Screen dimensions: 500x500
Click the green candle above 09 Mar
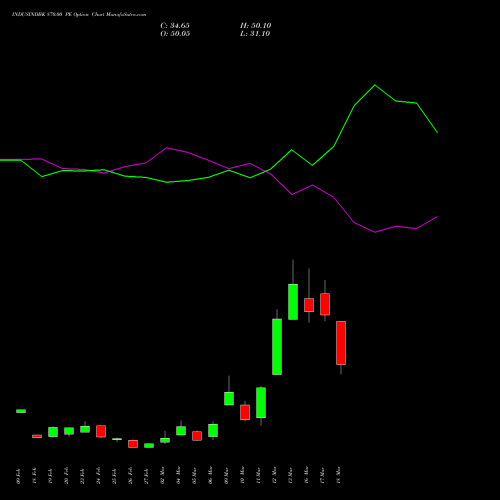click(229, 399)
